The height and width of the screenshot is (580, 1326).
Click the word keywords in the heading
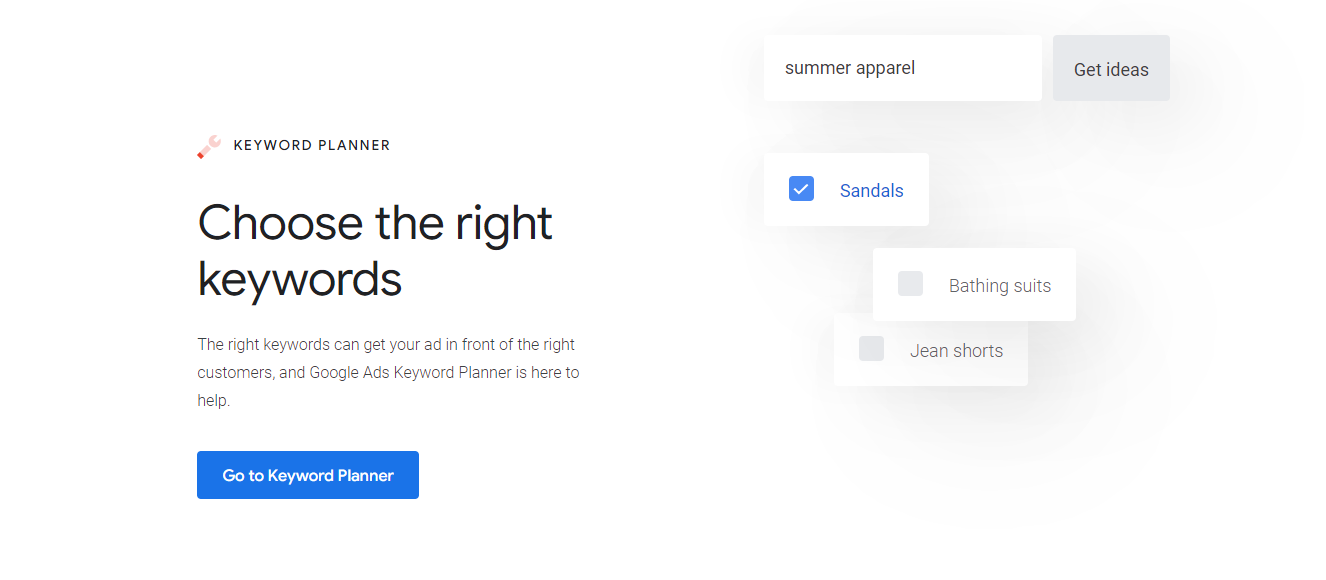300,279
